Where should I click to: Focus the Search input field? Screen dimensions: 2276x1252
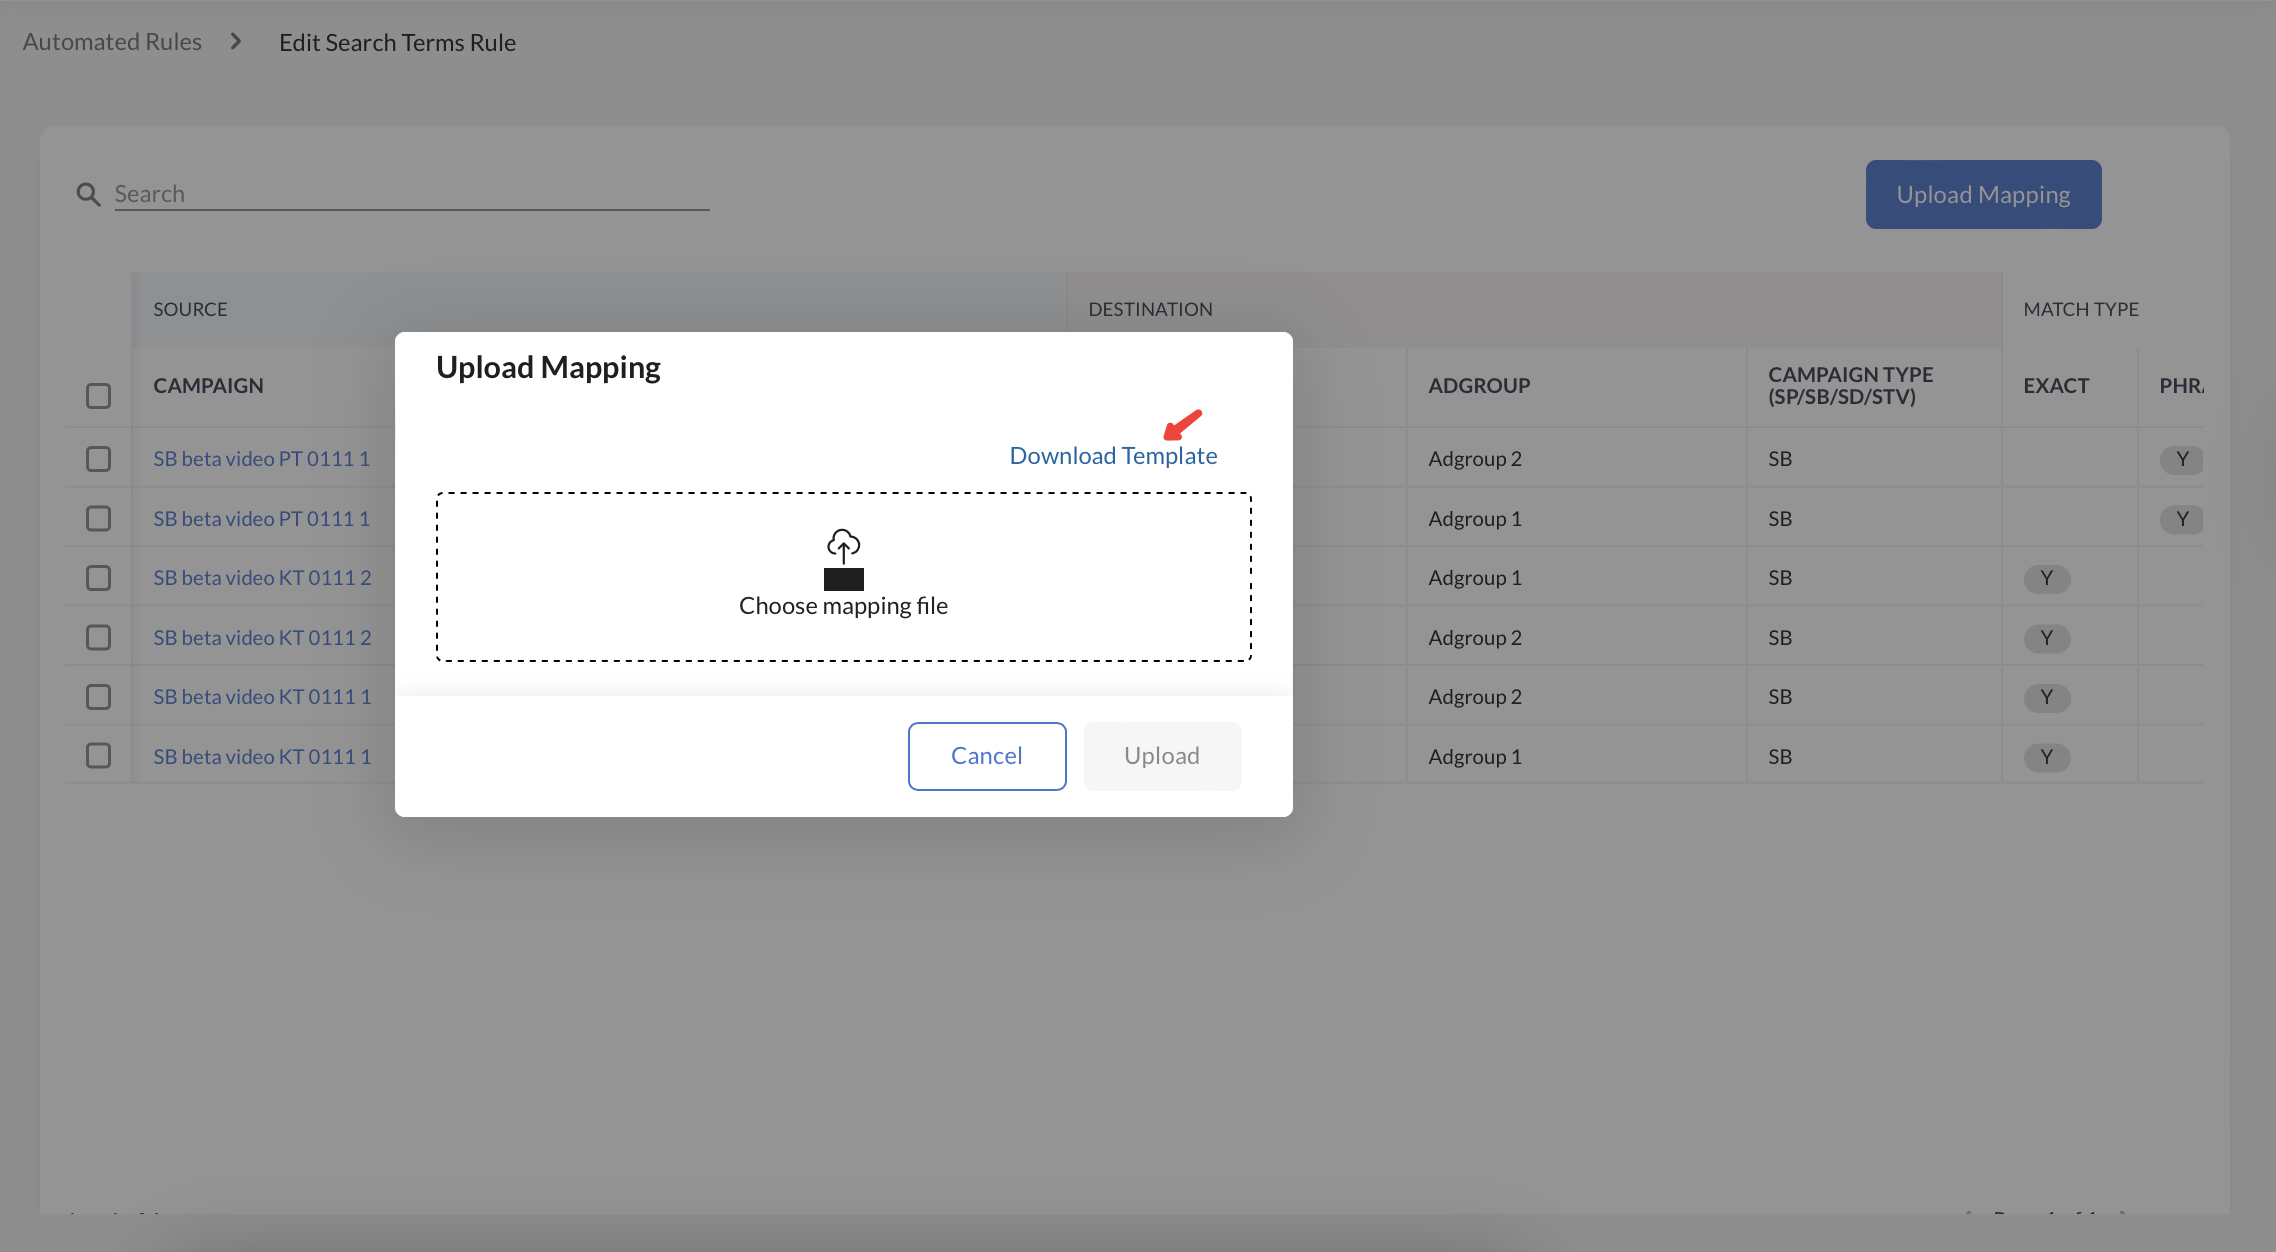pos(410,194)
